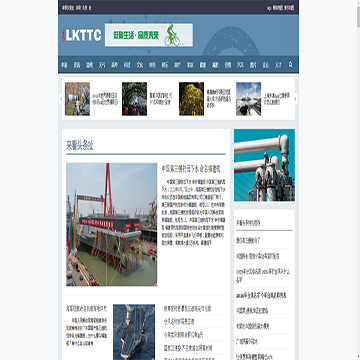The image size is (360, 360).
Task: Click the top-right login links in header bar
Action: point(281,7)
